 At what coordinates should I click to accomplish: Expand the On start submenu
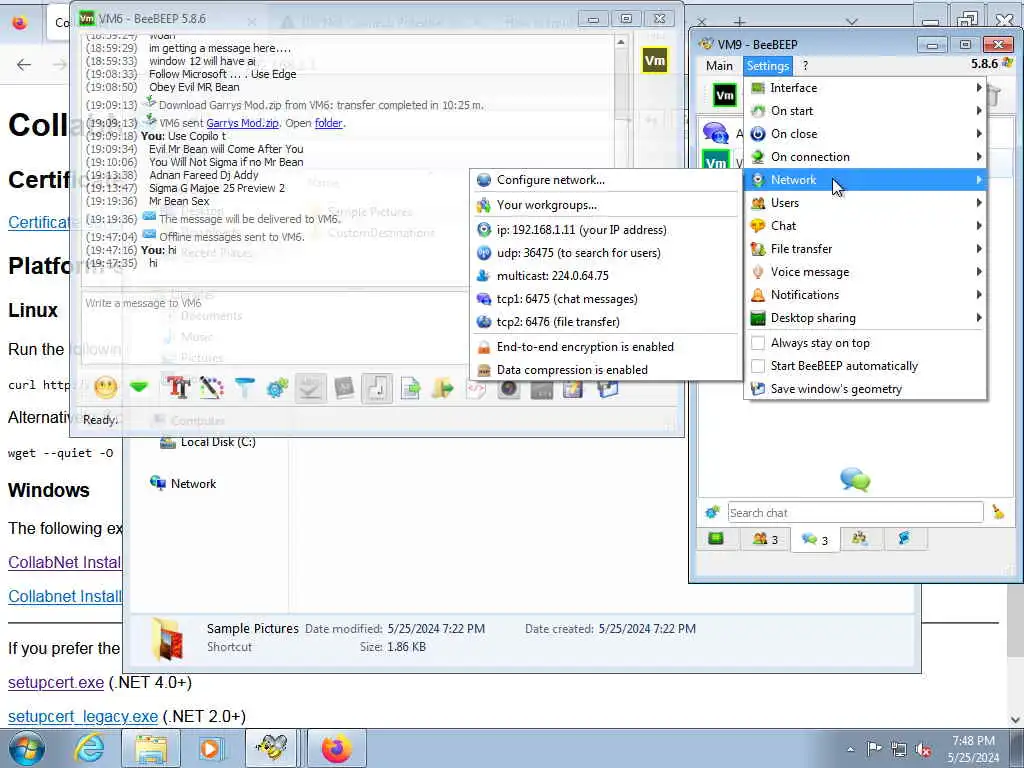[x=865, y=110]
